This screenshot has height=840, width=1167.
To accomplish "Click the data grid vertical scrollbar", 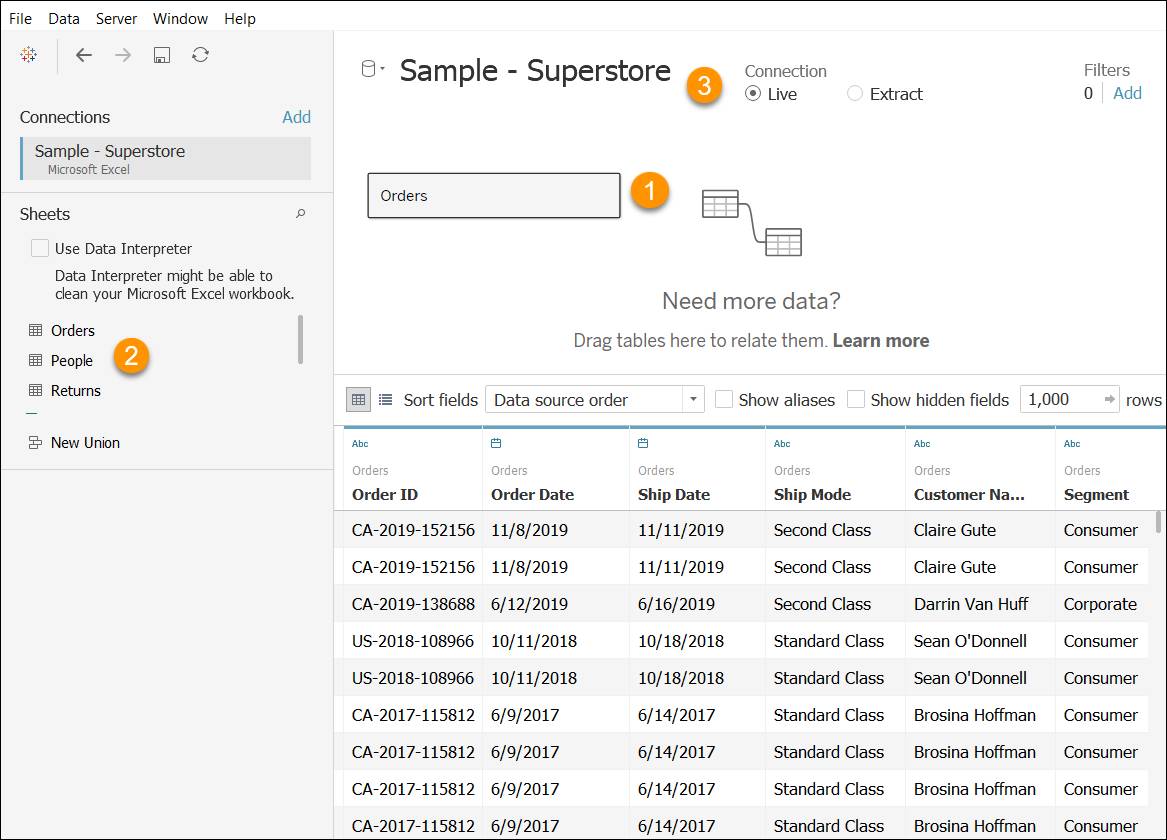I will click(1158, 522).
